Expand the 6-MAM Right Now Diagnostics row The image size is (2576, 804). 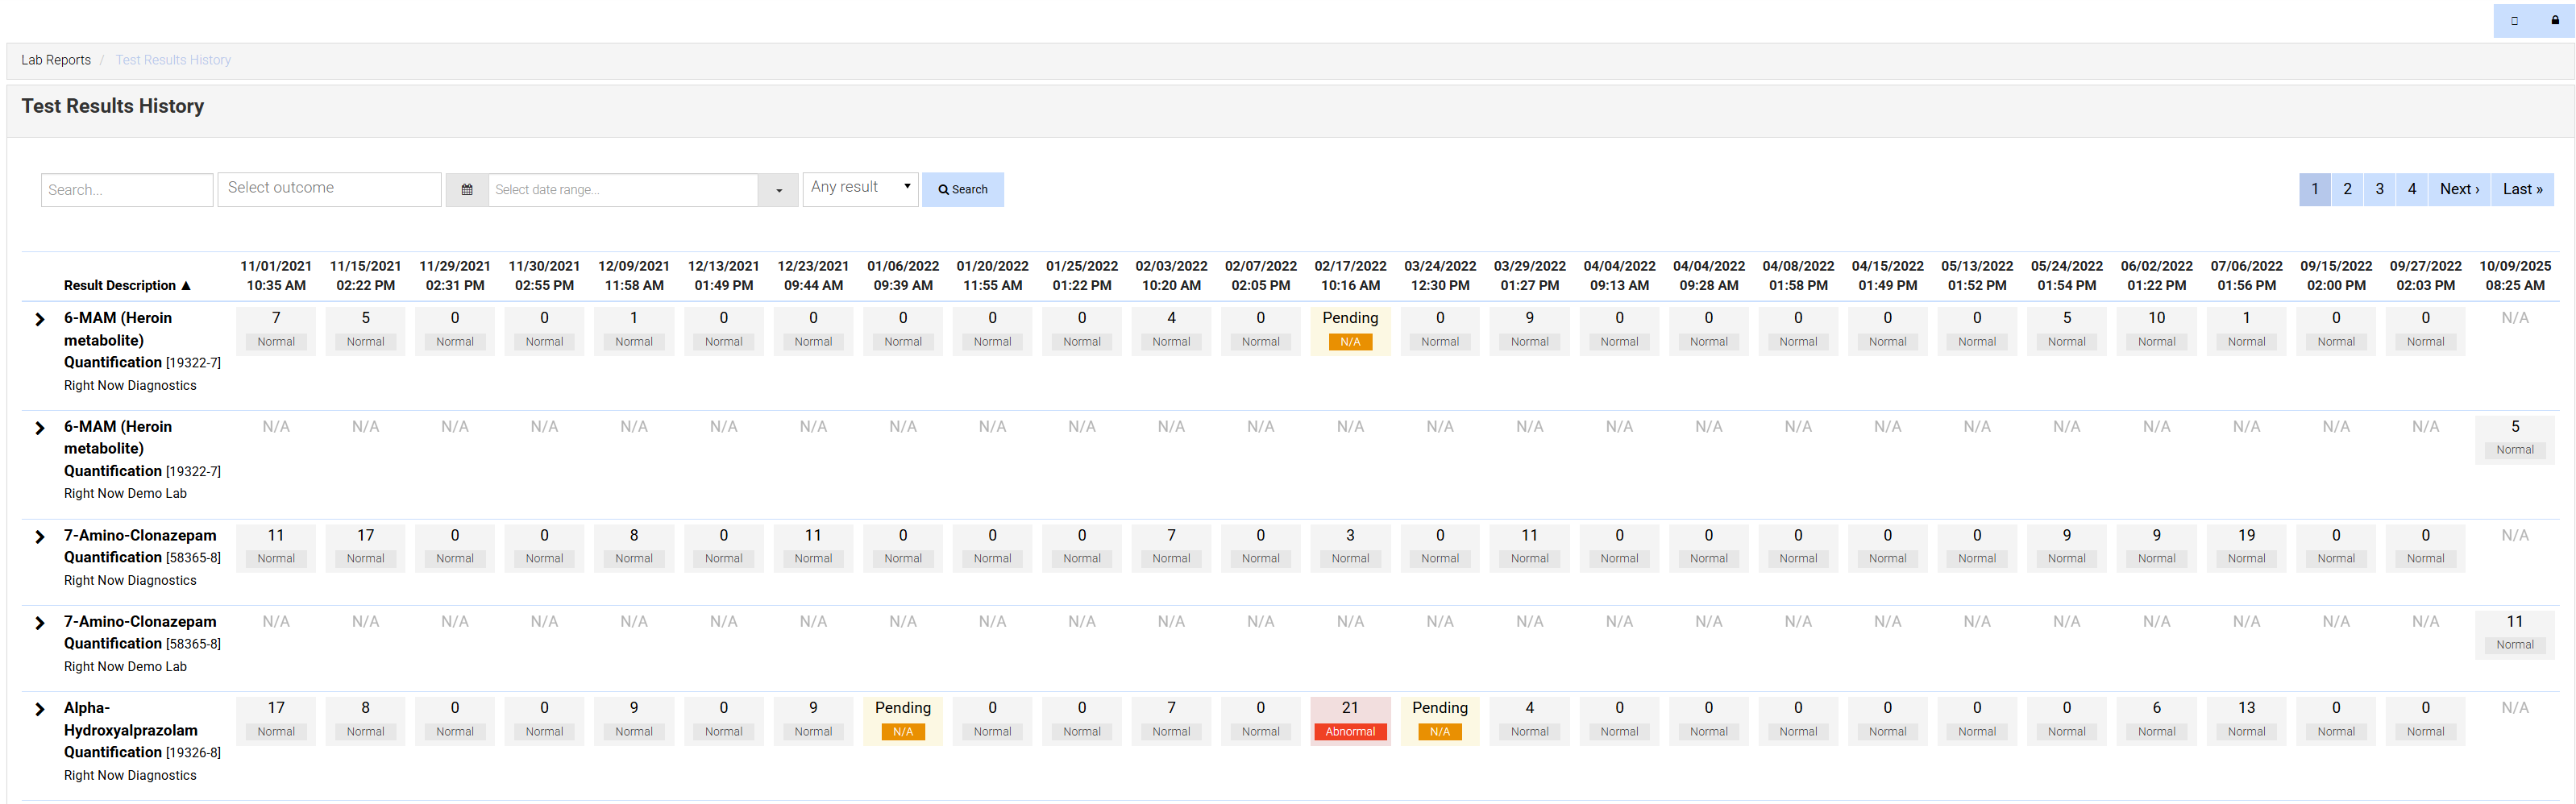coord(40,320)
